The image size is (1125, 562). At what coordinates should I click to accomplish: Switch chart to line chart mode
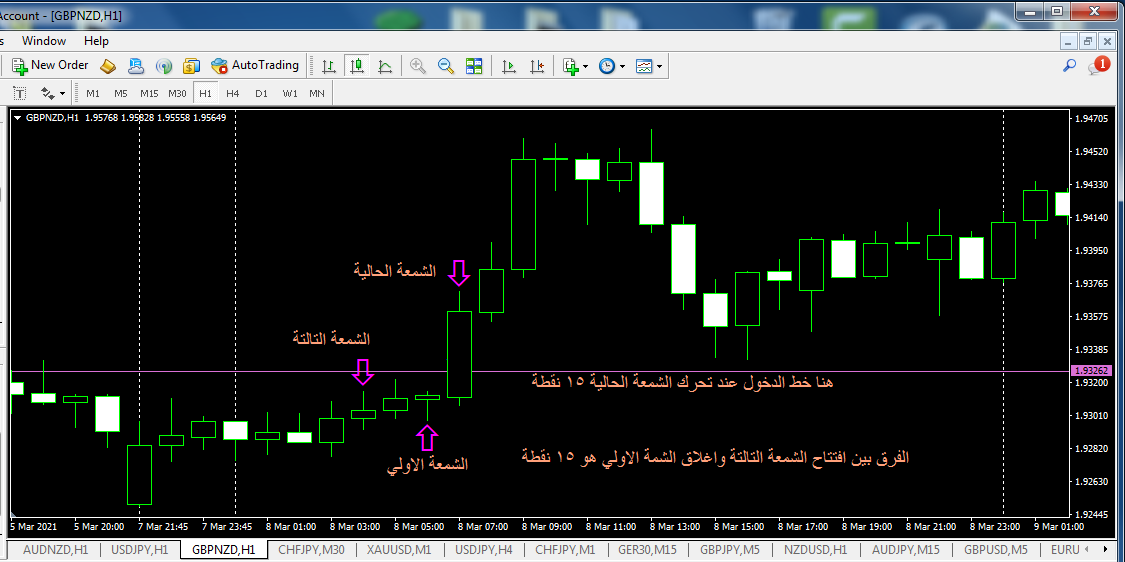384,66
